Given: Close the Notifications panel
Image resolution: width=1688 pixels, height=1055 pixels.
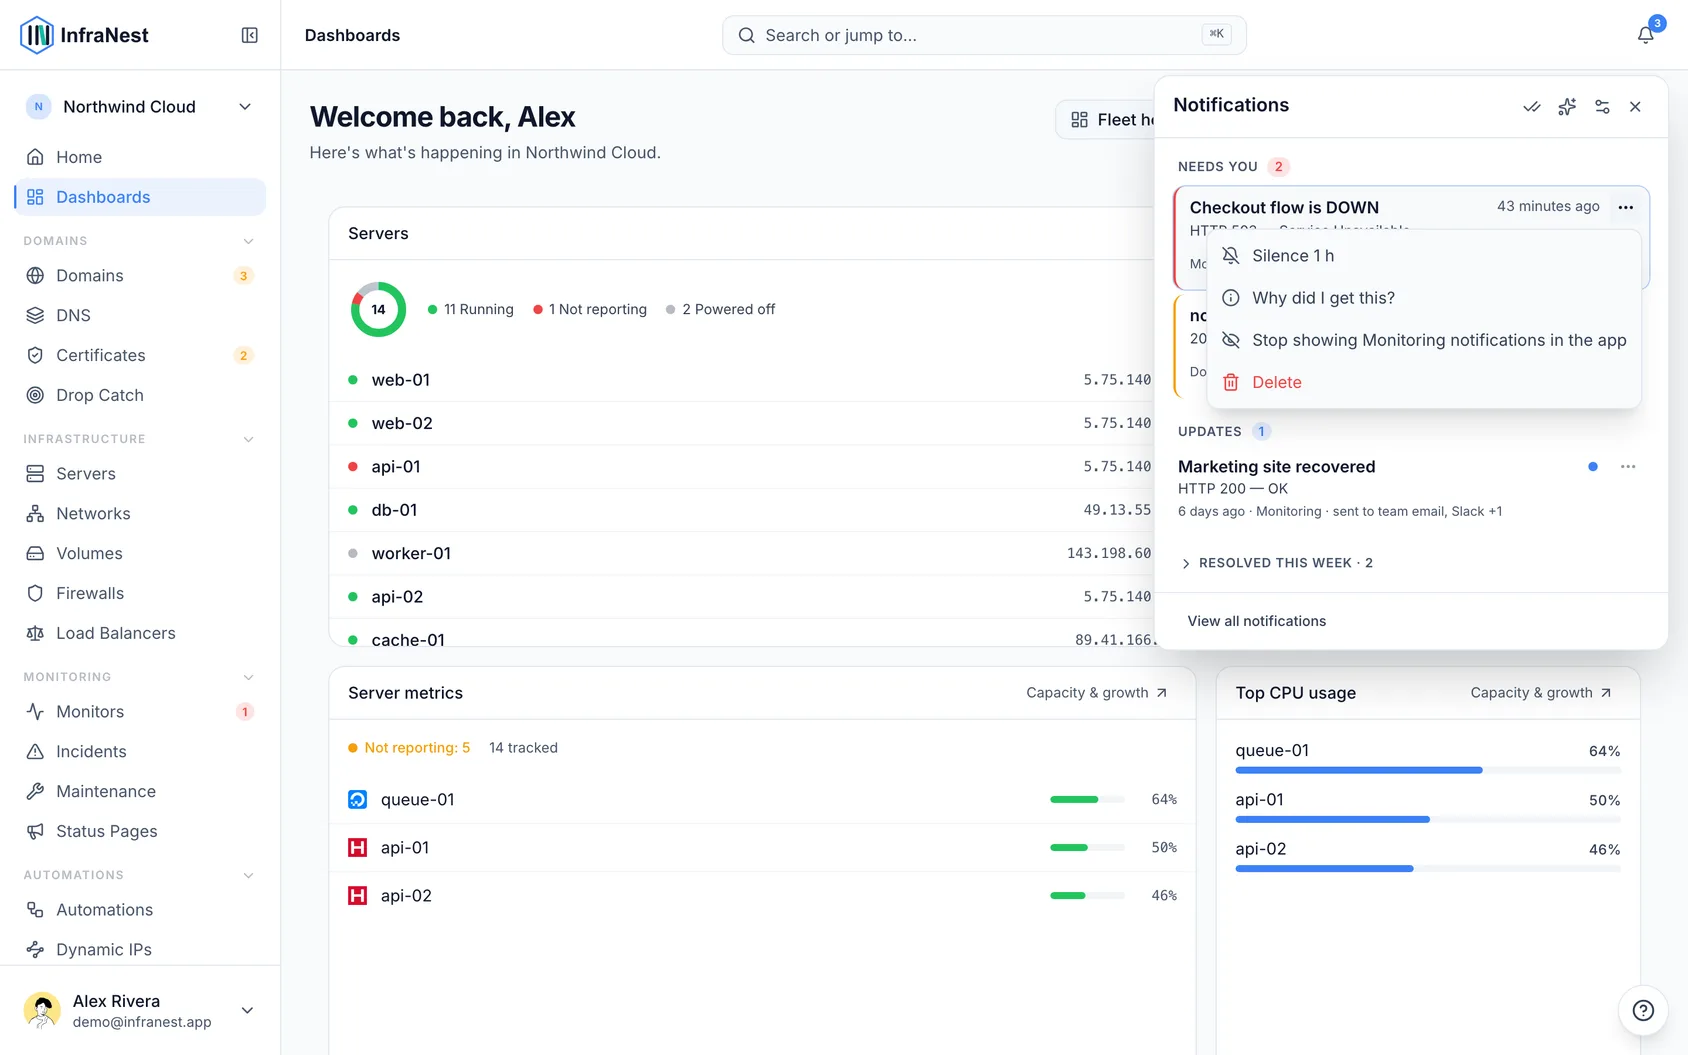Looking at the screenshot, I should click(x=1636, y=107).
